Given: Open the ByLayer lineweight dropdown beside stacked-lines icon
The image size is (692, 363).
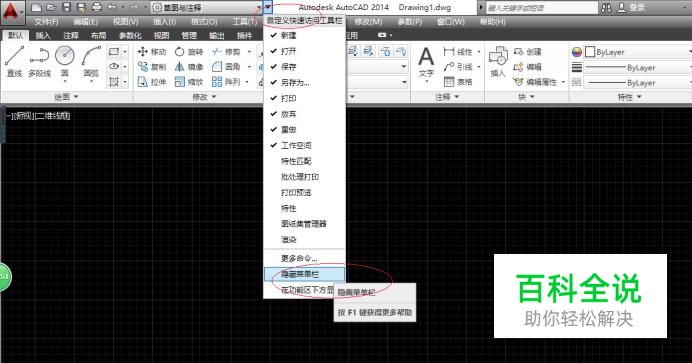Looking at the screenshot, I should [x=638, y=67].
